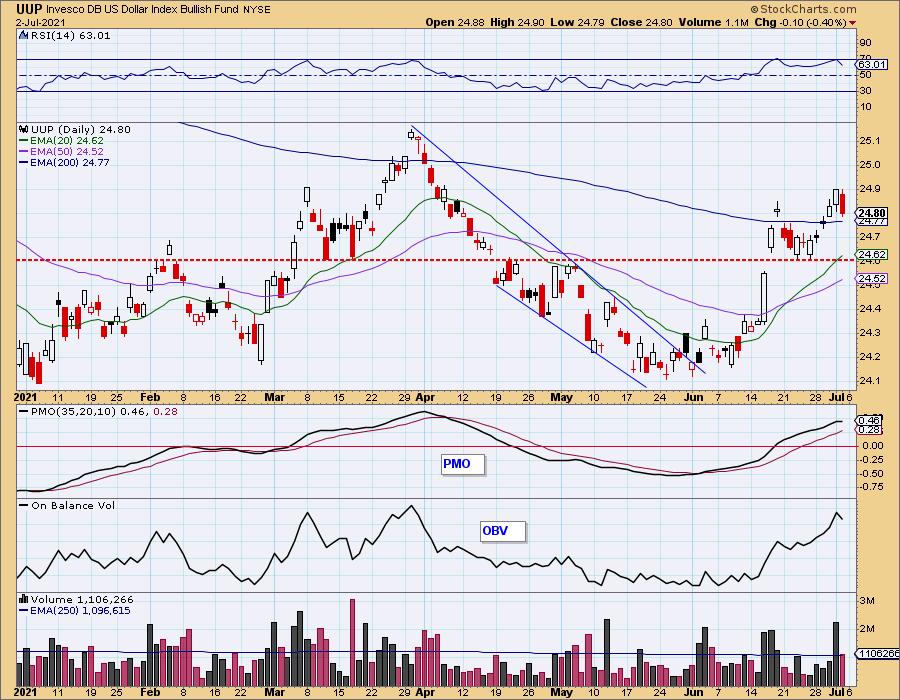This screenshot has height=700, width=900.
Task: Click the RSI(14) 63.01 legend
Action: (70, 35)
